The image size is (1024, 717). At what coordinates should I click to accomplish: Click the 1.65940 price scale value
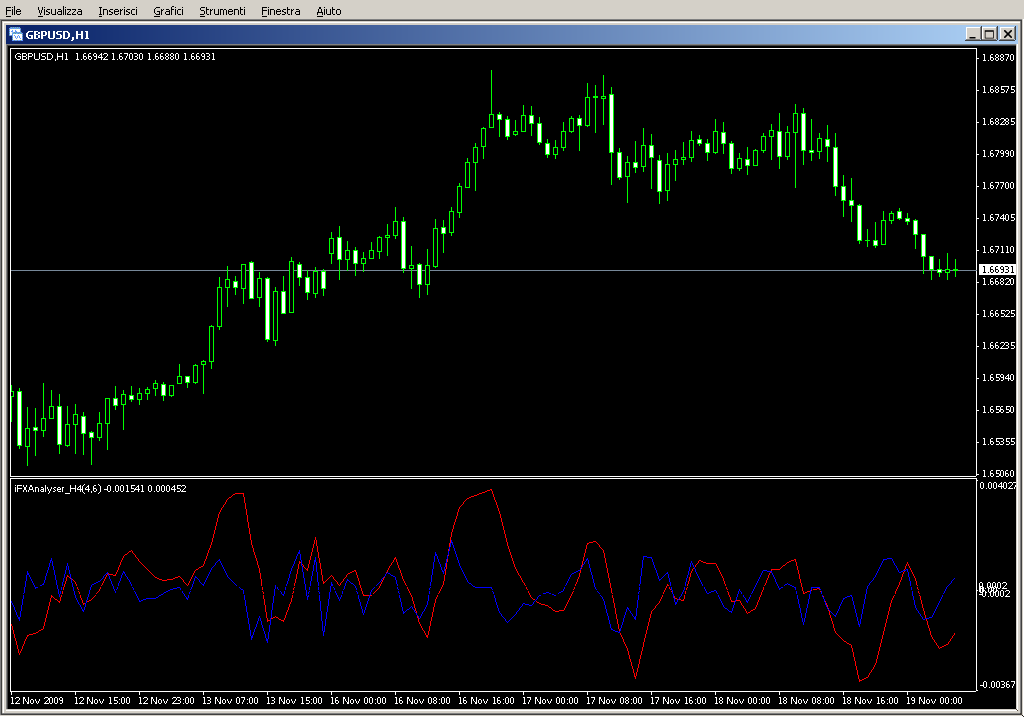click(999, 377)
